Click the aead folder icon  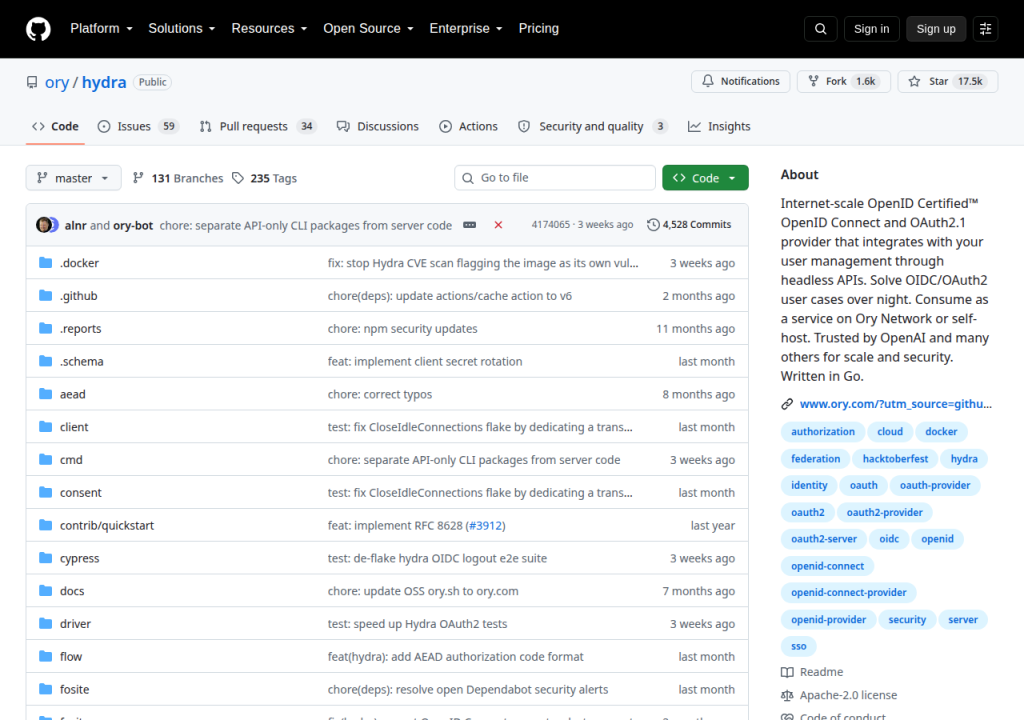pos(45,393)
